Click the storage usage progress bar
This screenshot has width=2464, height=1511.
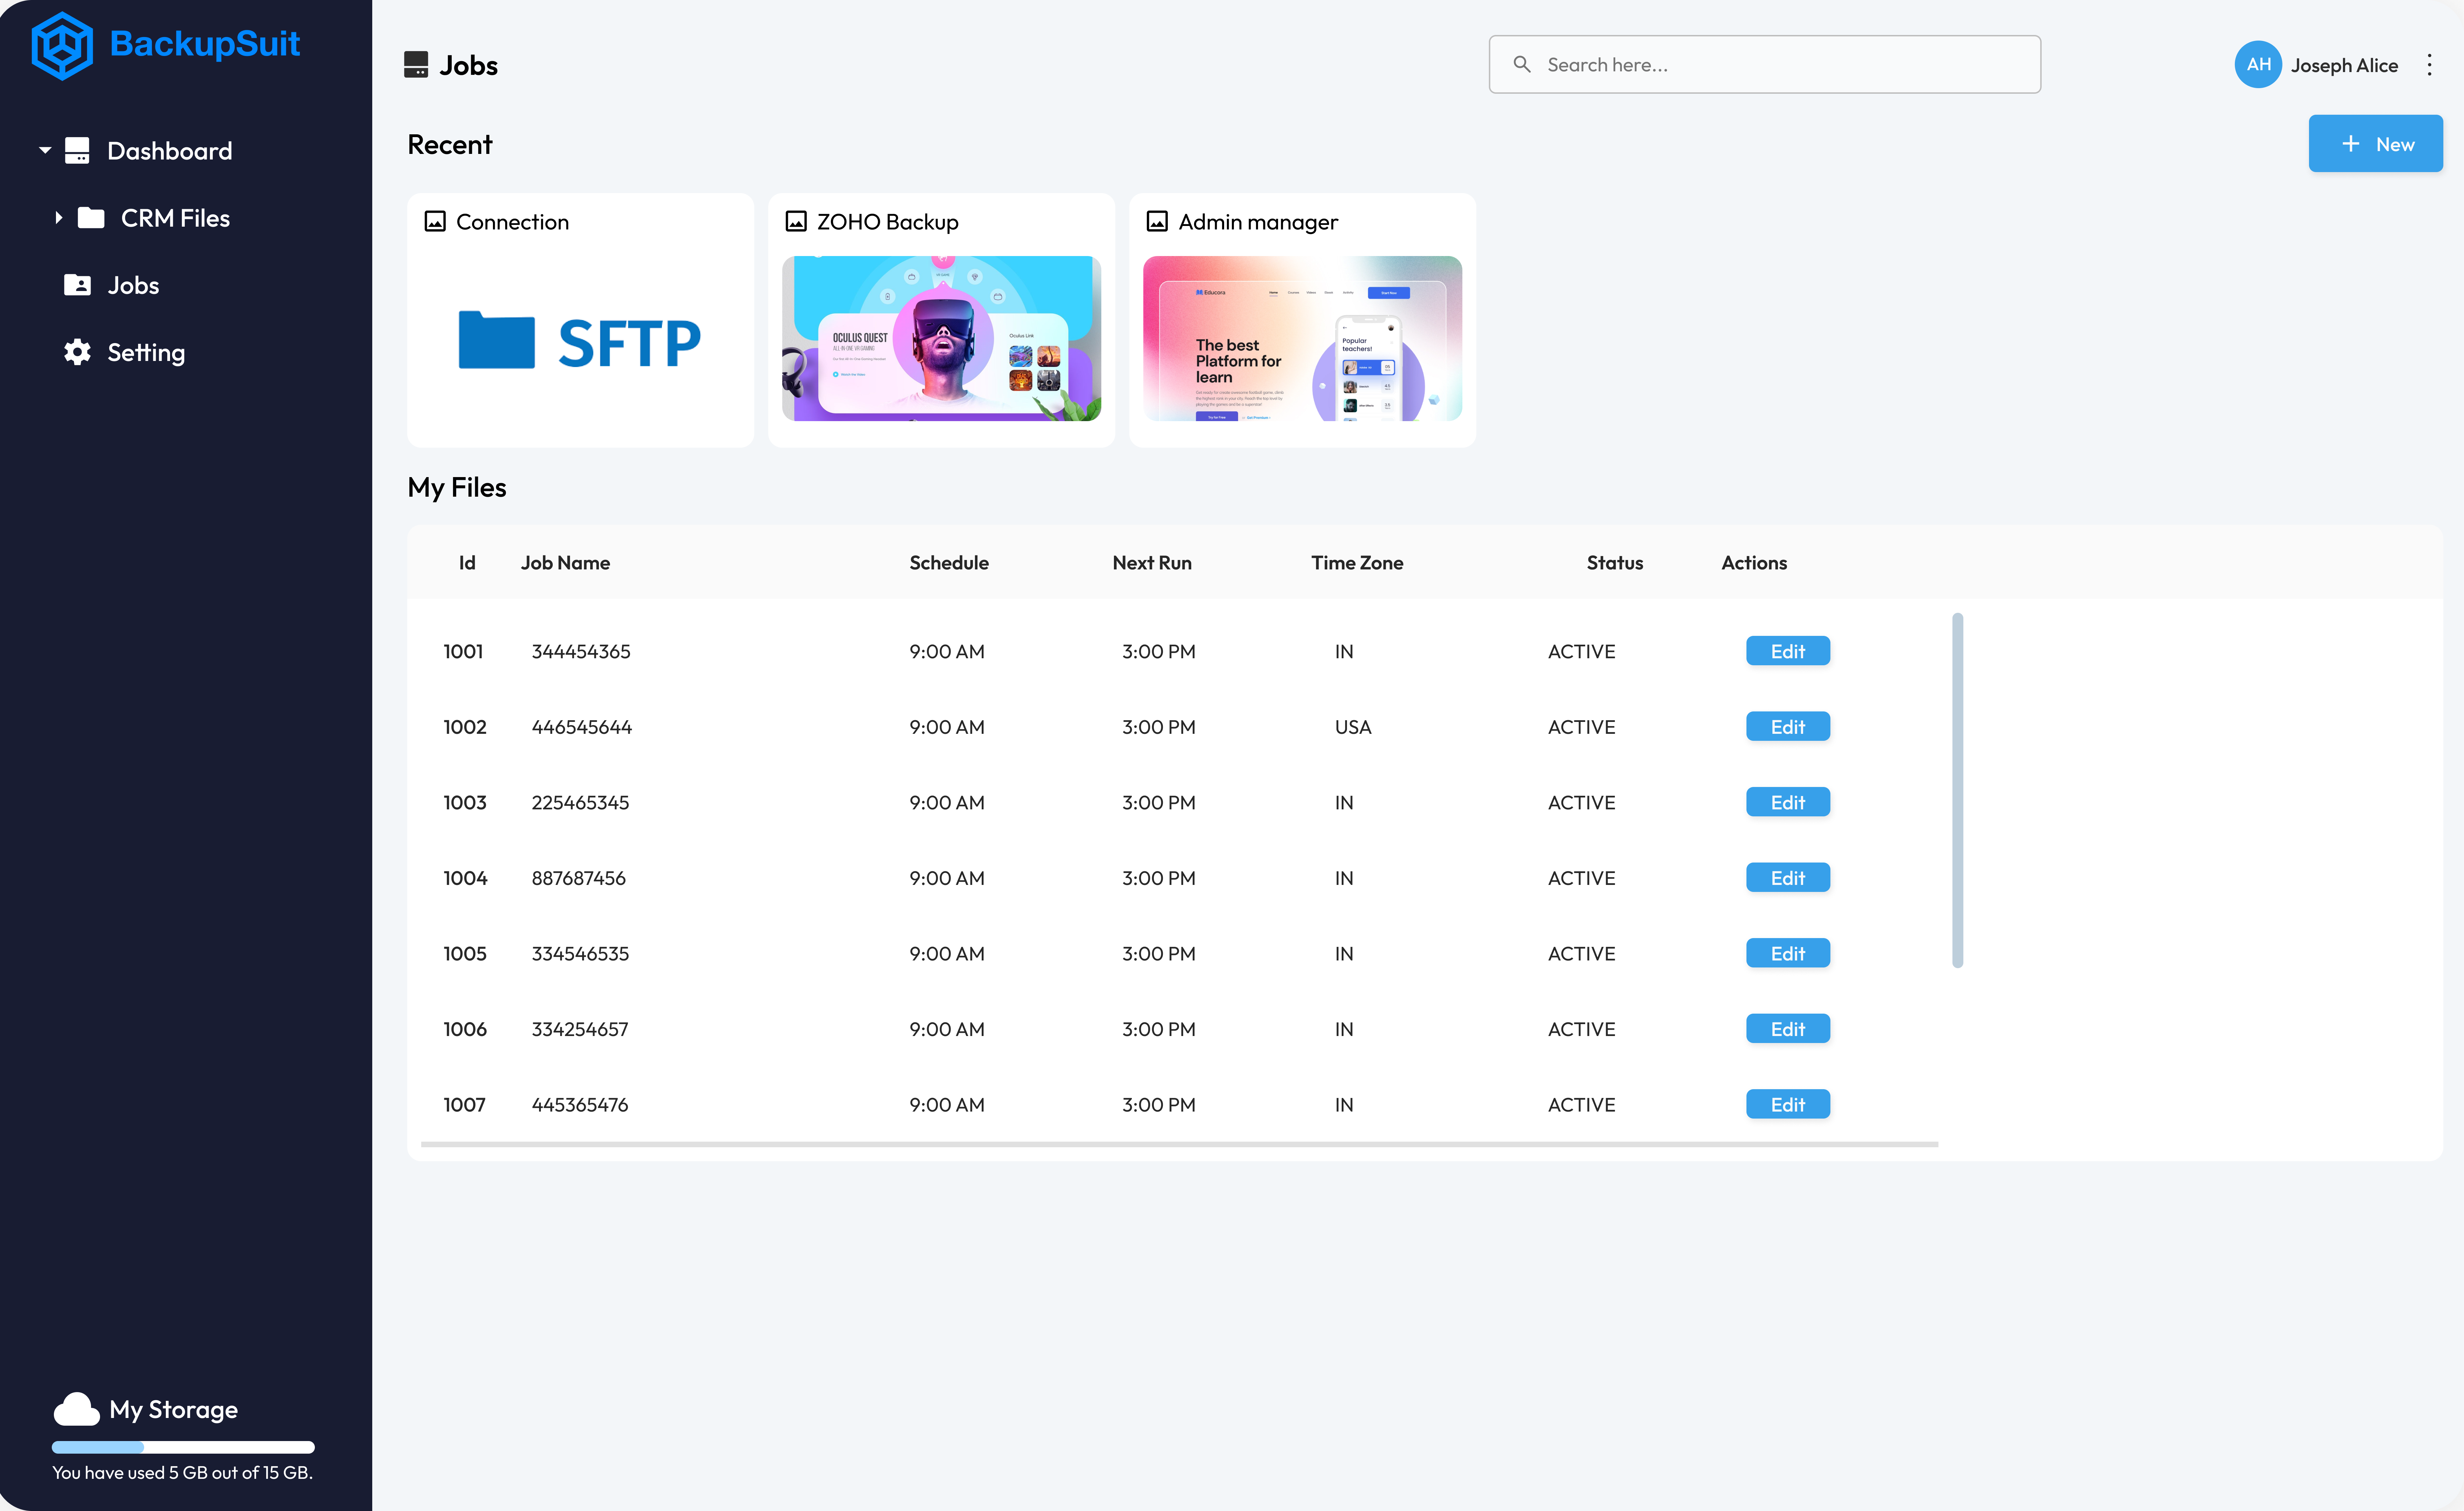(183, 1446)
